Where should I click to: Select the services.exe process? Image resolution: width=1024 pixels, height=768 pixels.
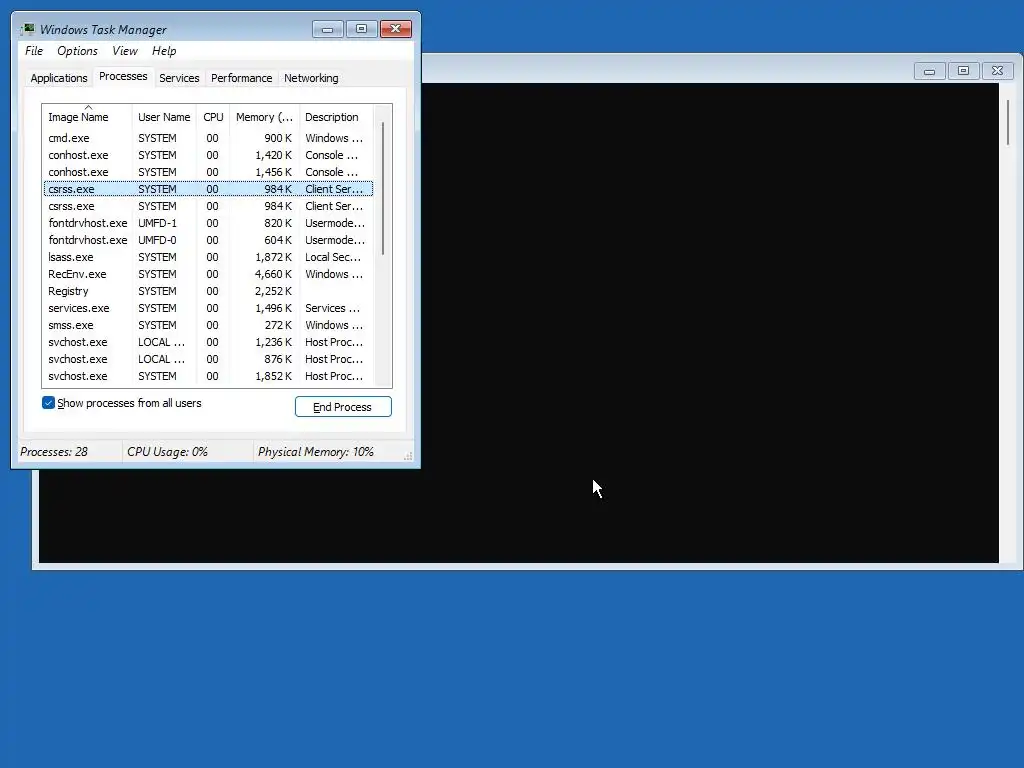[x=208, y=308]
